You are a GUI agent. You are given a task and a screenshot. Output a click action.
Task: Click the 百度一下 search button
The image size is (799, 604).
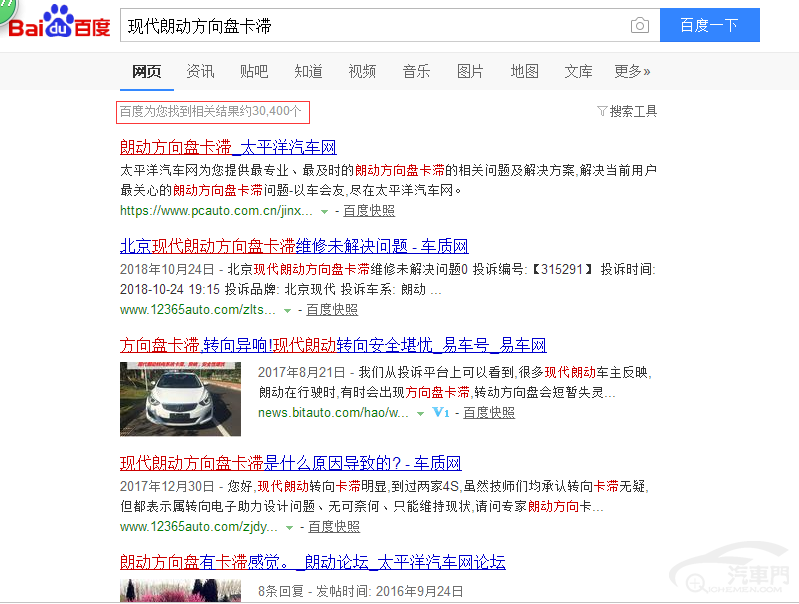point(709,25)
